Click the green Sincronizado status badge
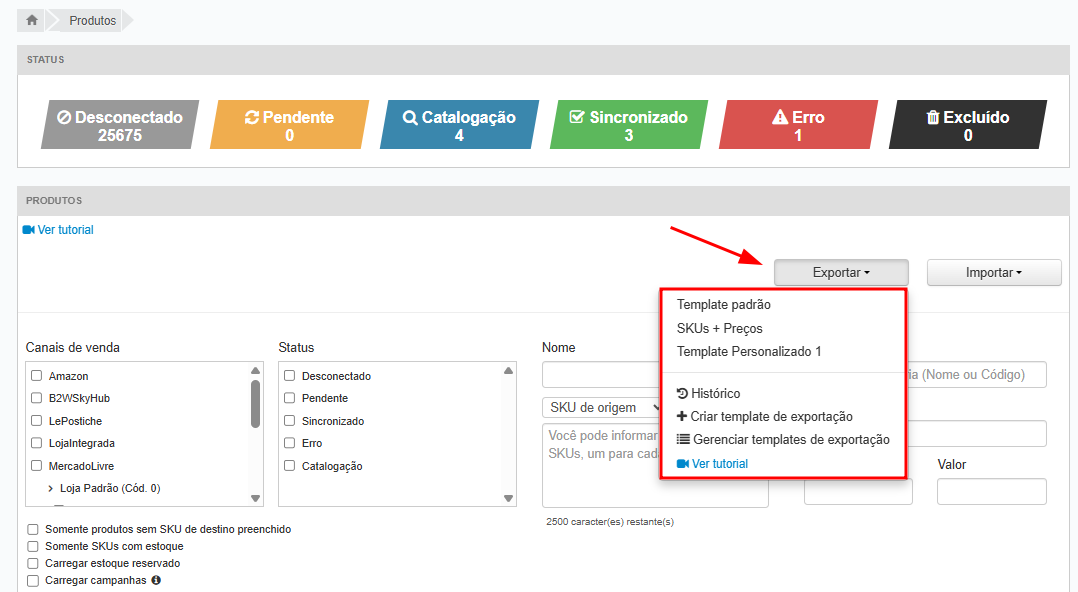 click(x=628, y=125)
